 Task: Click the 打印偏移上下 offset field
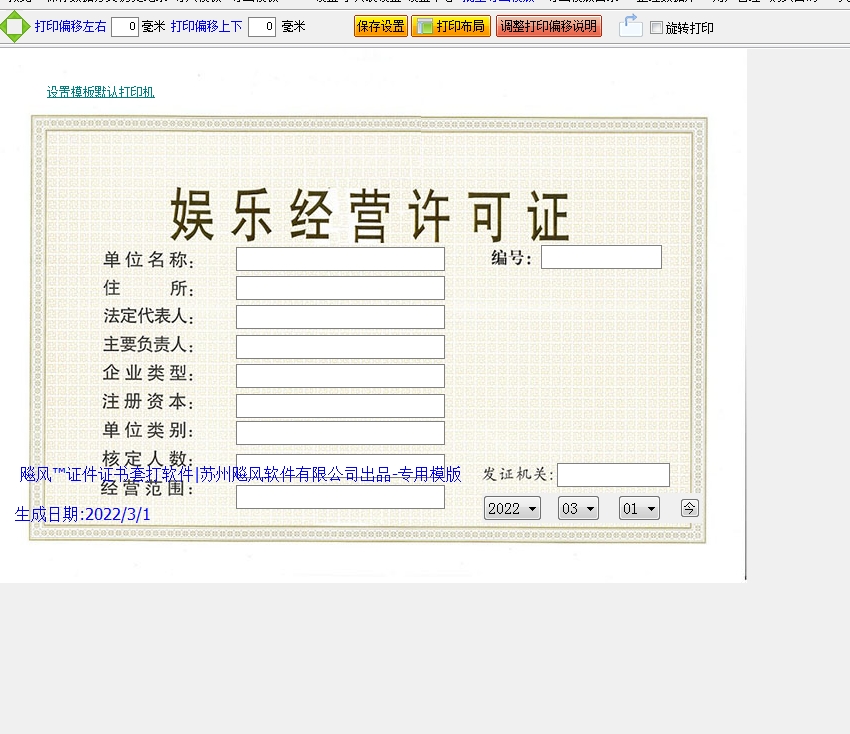click(262, 27)
